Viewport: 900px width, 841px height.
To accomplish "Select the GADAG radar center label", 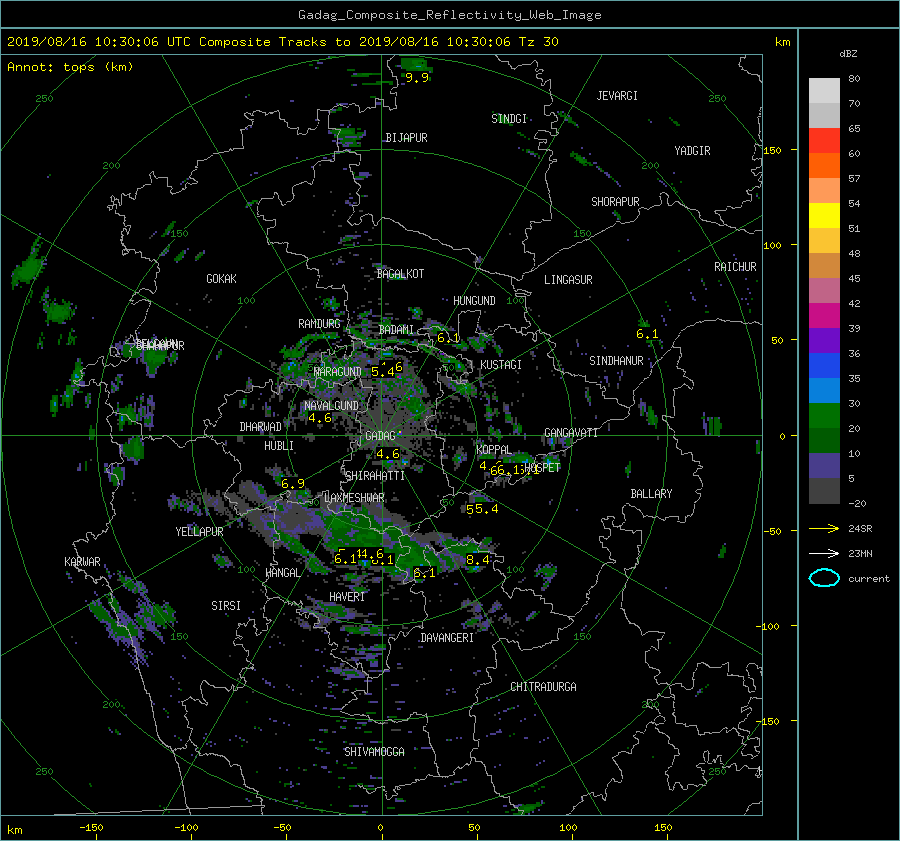I will [x=381, y=436].
